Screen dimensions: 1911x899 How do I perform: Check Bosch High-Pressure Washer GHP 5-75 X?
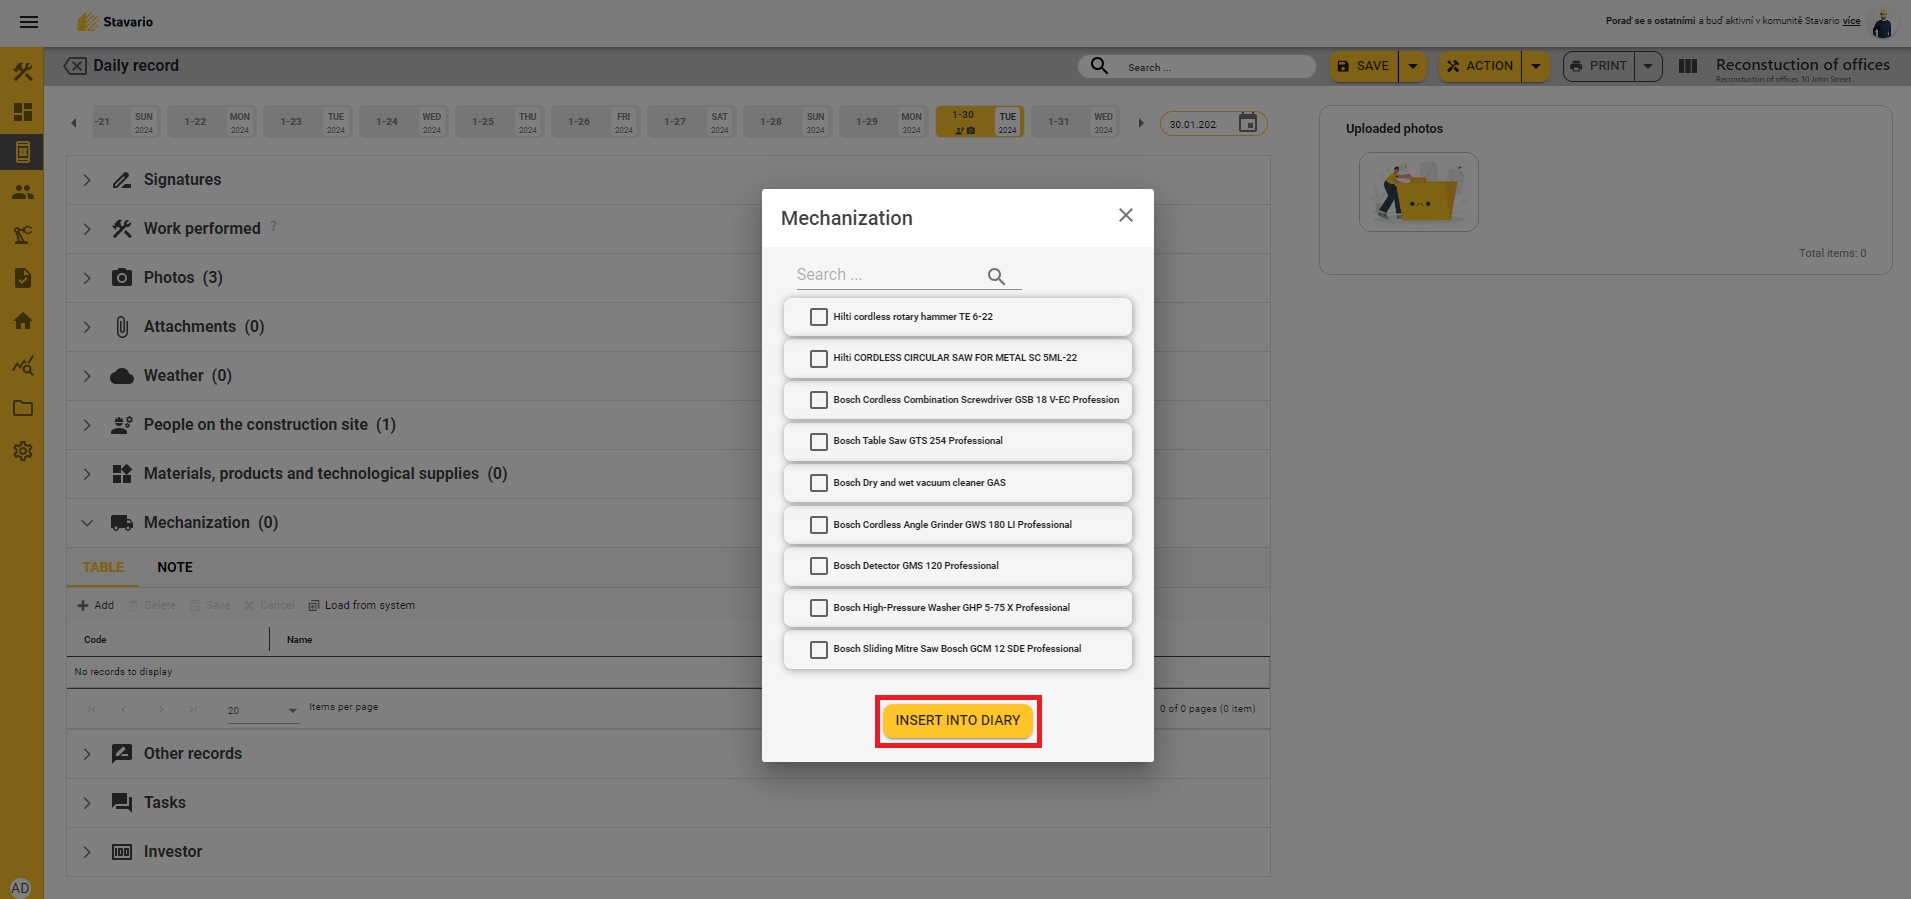pyautogui.click(x=819, y=608)
